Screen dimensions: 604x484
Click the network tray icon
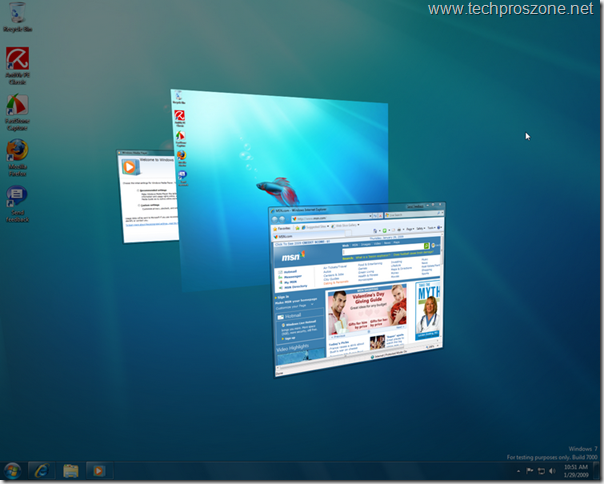tap(541, 471)
